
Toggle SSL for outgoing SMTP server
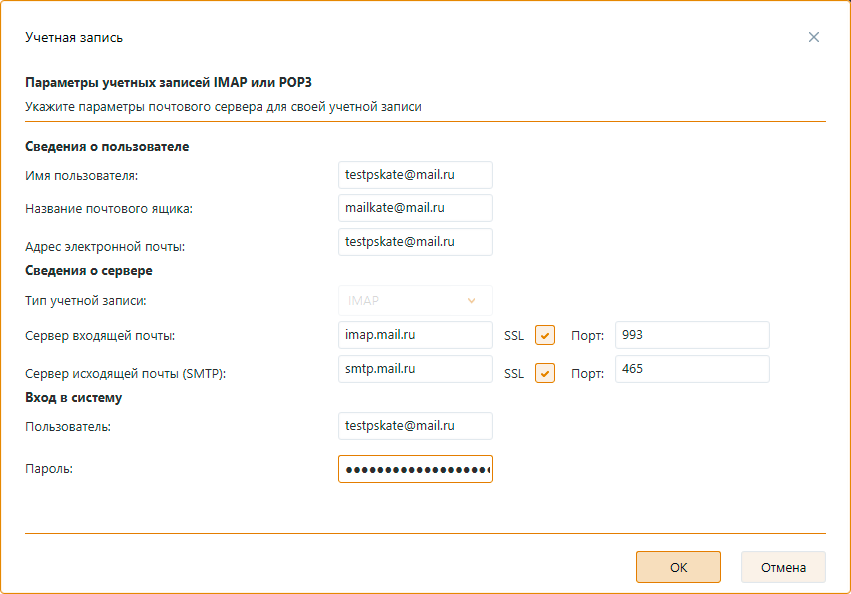pos(545,373)
